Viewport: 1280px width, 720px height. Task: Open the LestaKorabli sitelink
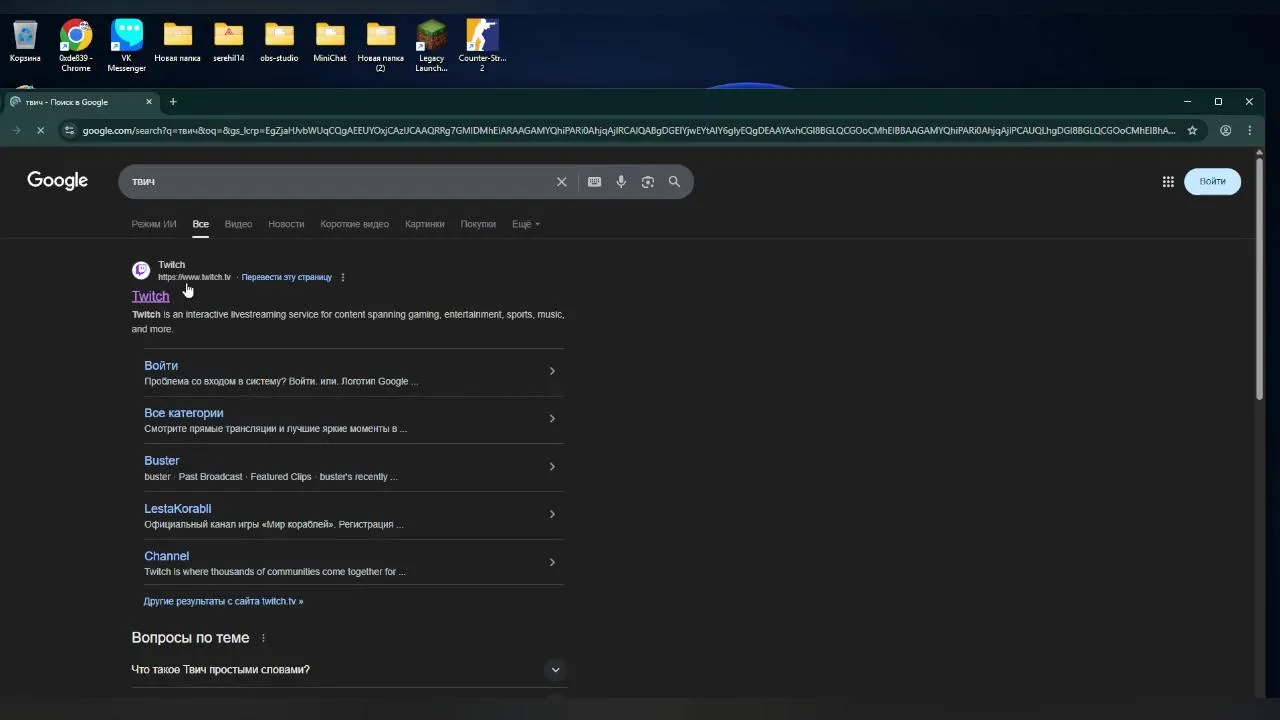click(x=177, y=509)
